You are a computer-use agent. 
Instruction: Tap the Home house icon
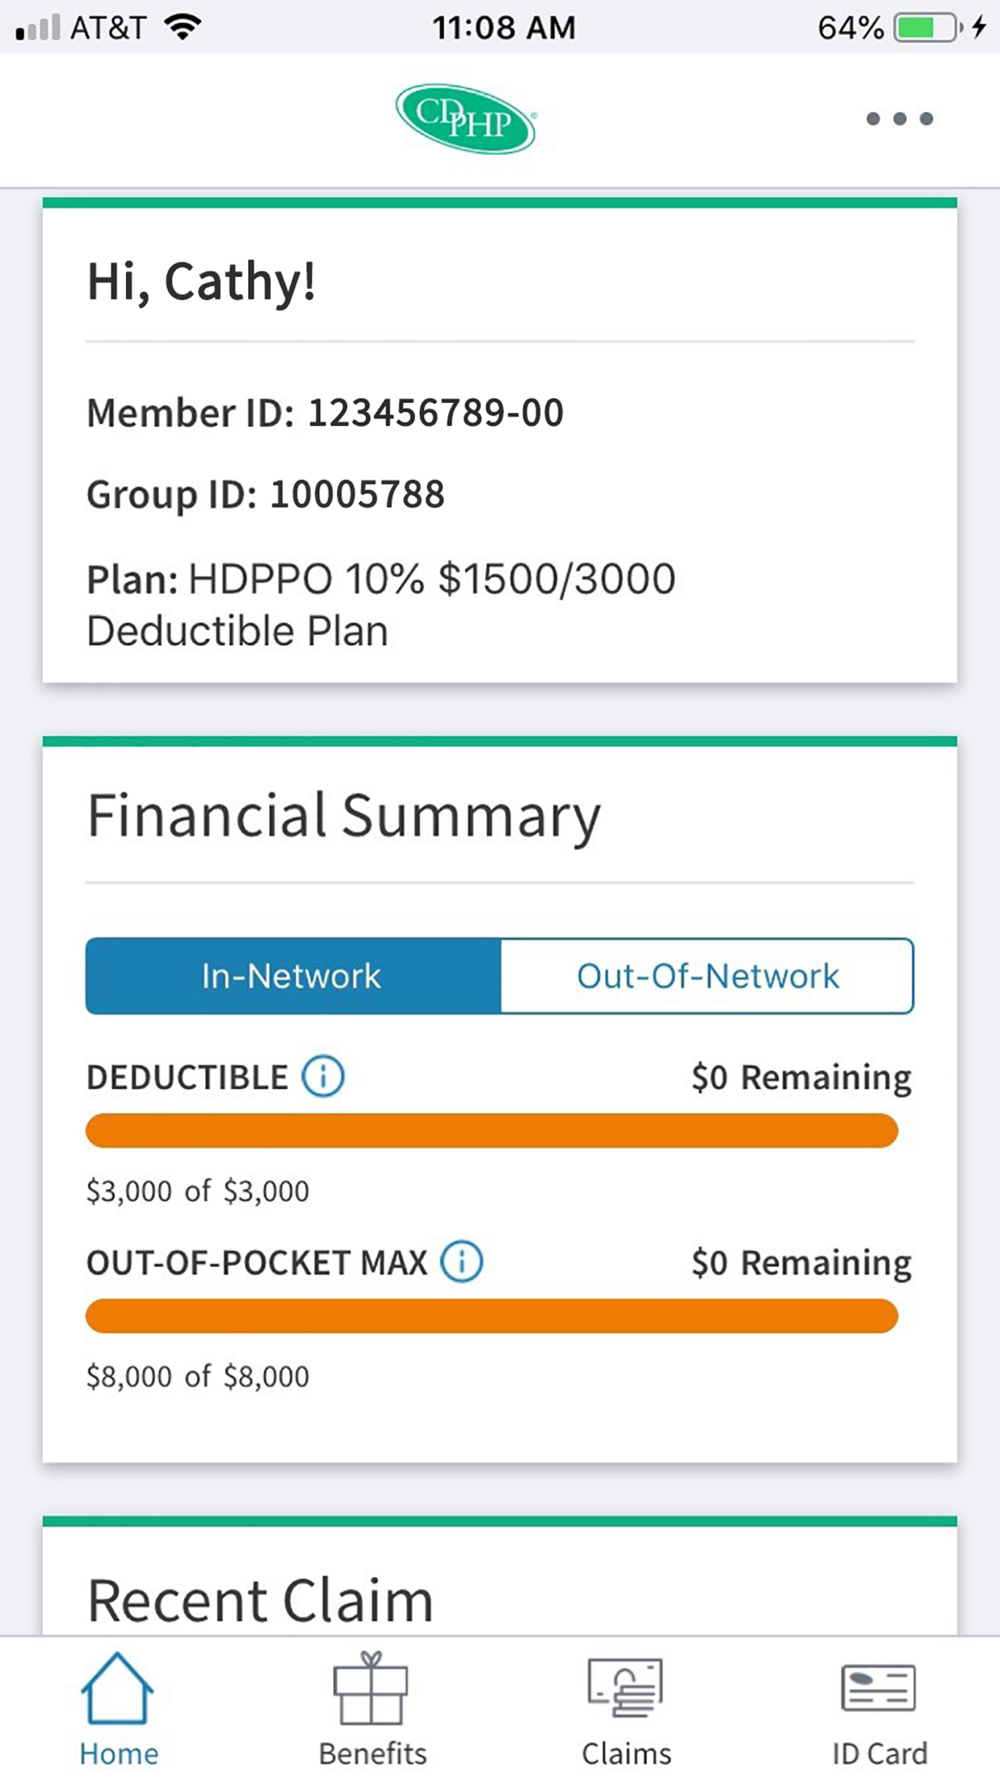[x=118, y=1689]
